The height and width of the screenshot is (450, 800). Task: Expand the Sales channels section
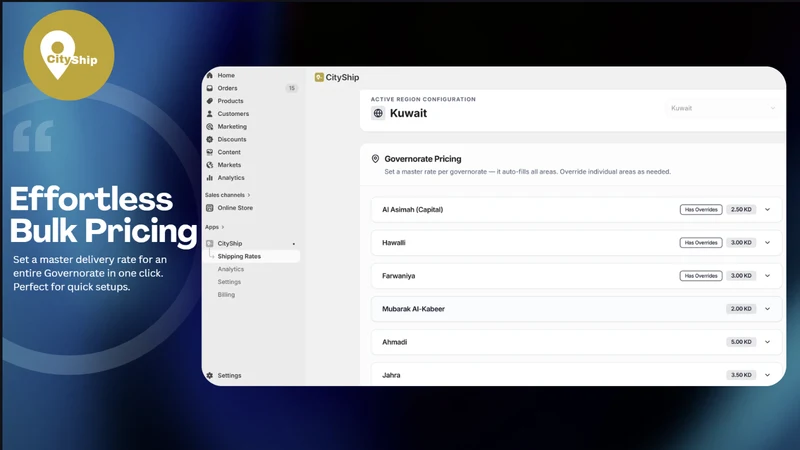pos(228,195)
